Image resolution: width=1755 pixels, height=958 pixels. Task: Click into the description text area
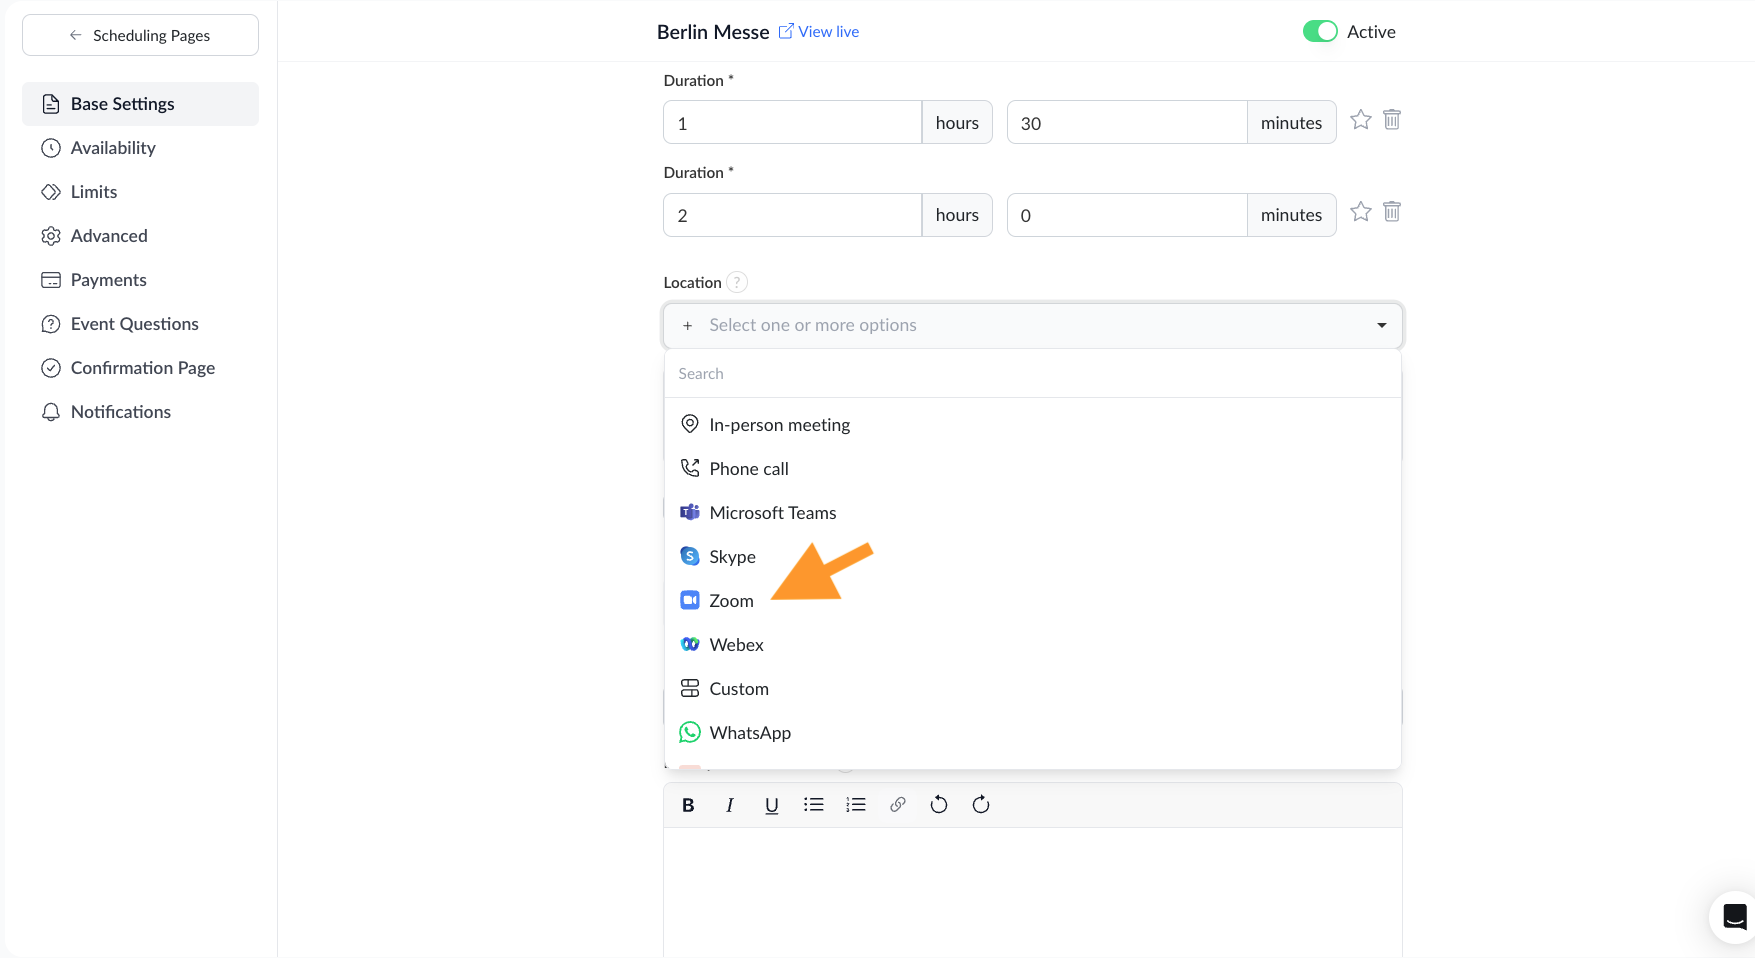1032,892
